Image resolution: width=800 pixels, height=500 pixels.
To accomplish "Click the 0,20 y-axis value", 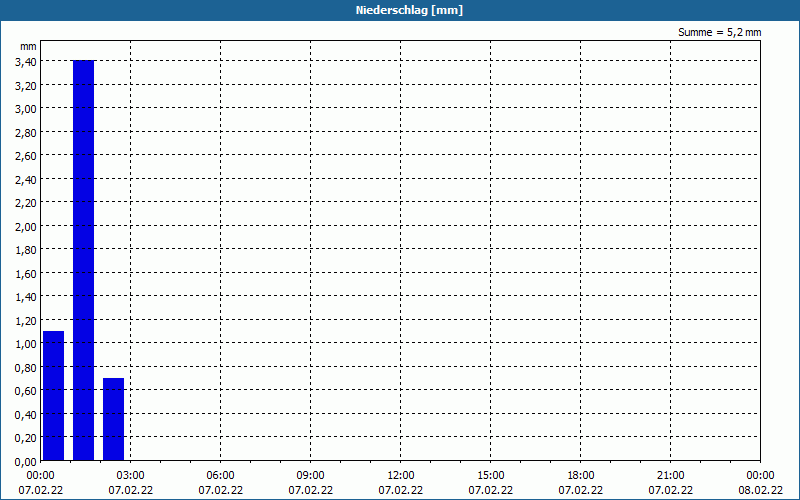I will tap(26, 439).
